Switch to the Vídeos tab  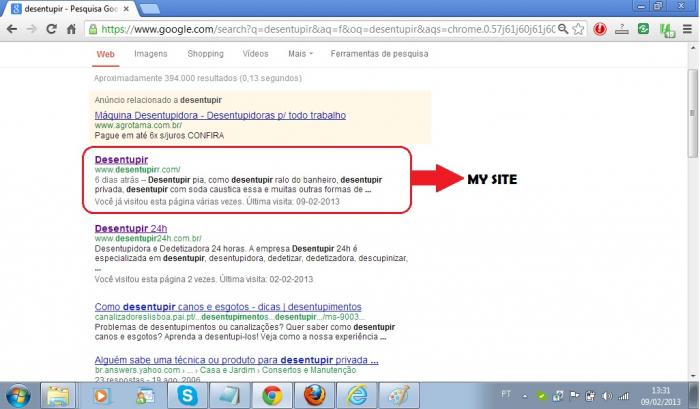coord(255,54)
